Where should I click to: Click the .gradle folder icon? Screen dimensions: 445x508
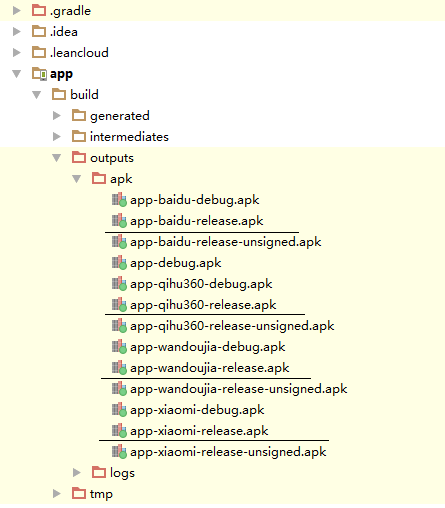(x=39, y=11)
